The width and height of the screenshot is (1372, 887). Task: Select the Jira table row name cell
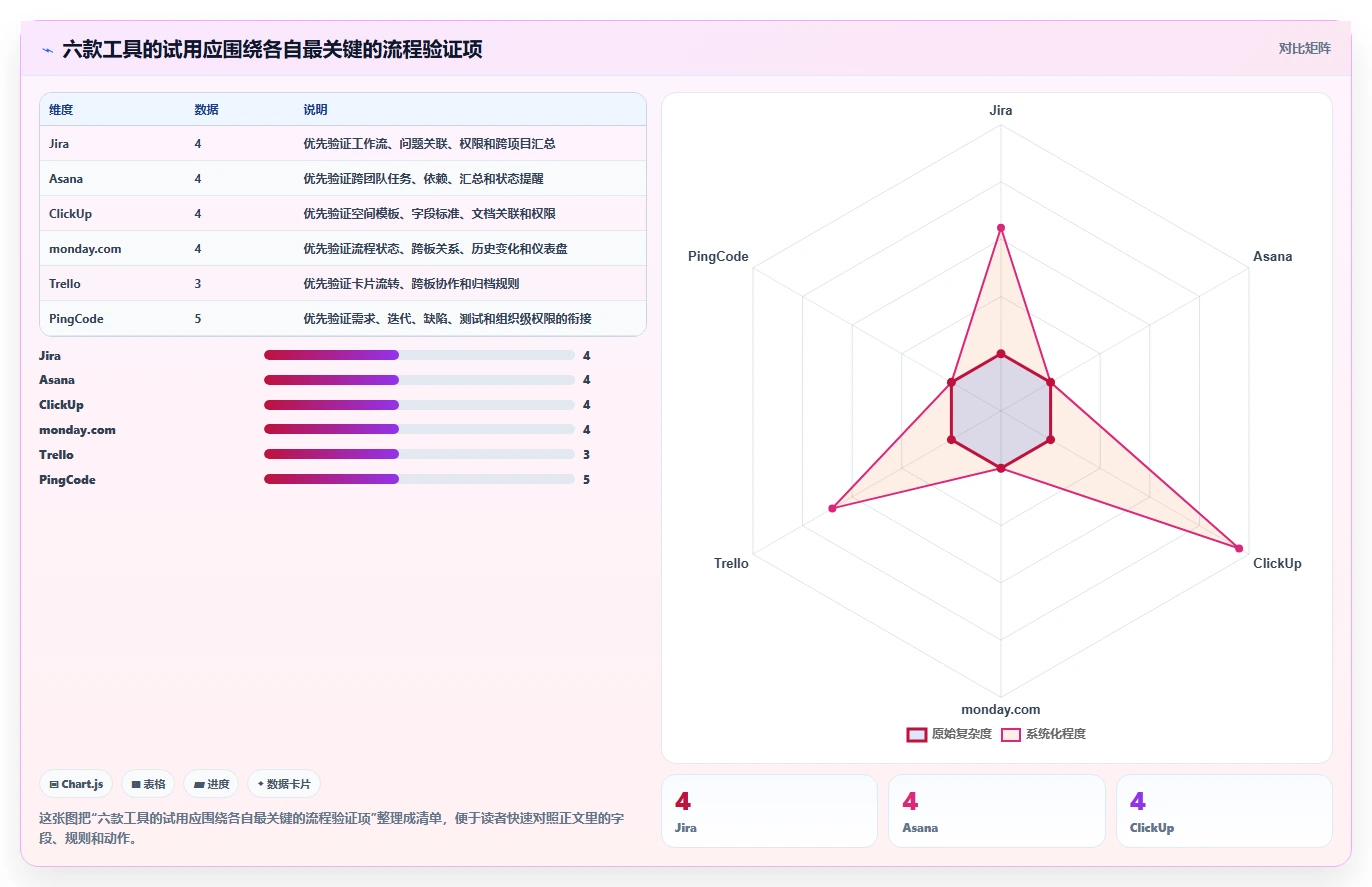coord(59,144)
